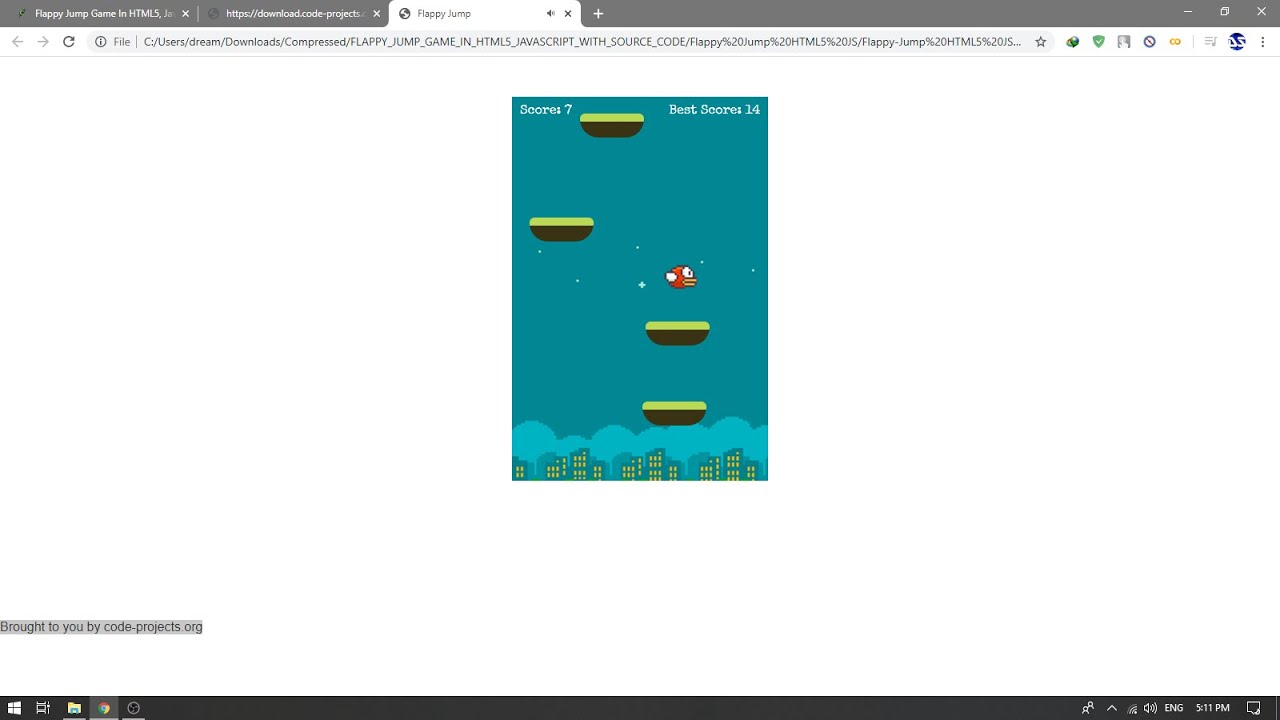Close the active Flappy Jump tab
Image resolution: width=1280 pixels, height=720 pixels.
point(568,14)
